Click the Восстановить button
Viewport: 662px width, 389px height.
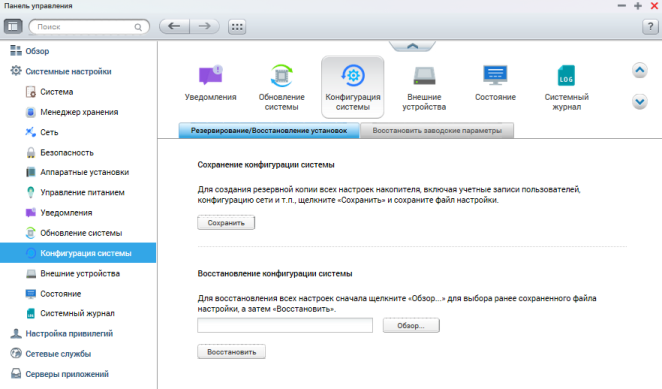[231, 352]
